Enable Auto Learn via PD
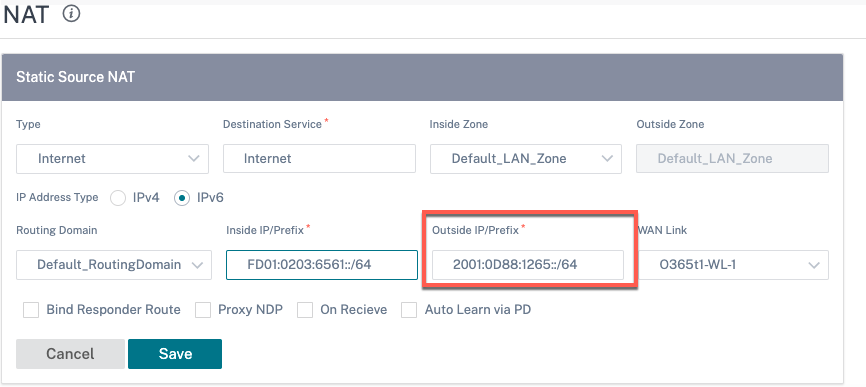Viewport: 866px width, 387px height. click(409, 310)
